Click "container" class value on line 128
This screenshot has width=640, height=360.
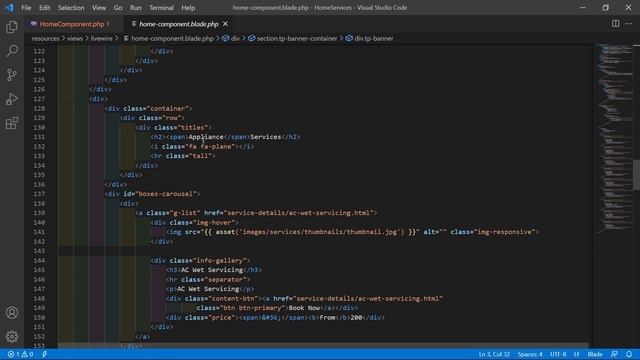tap(168, 109)
